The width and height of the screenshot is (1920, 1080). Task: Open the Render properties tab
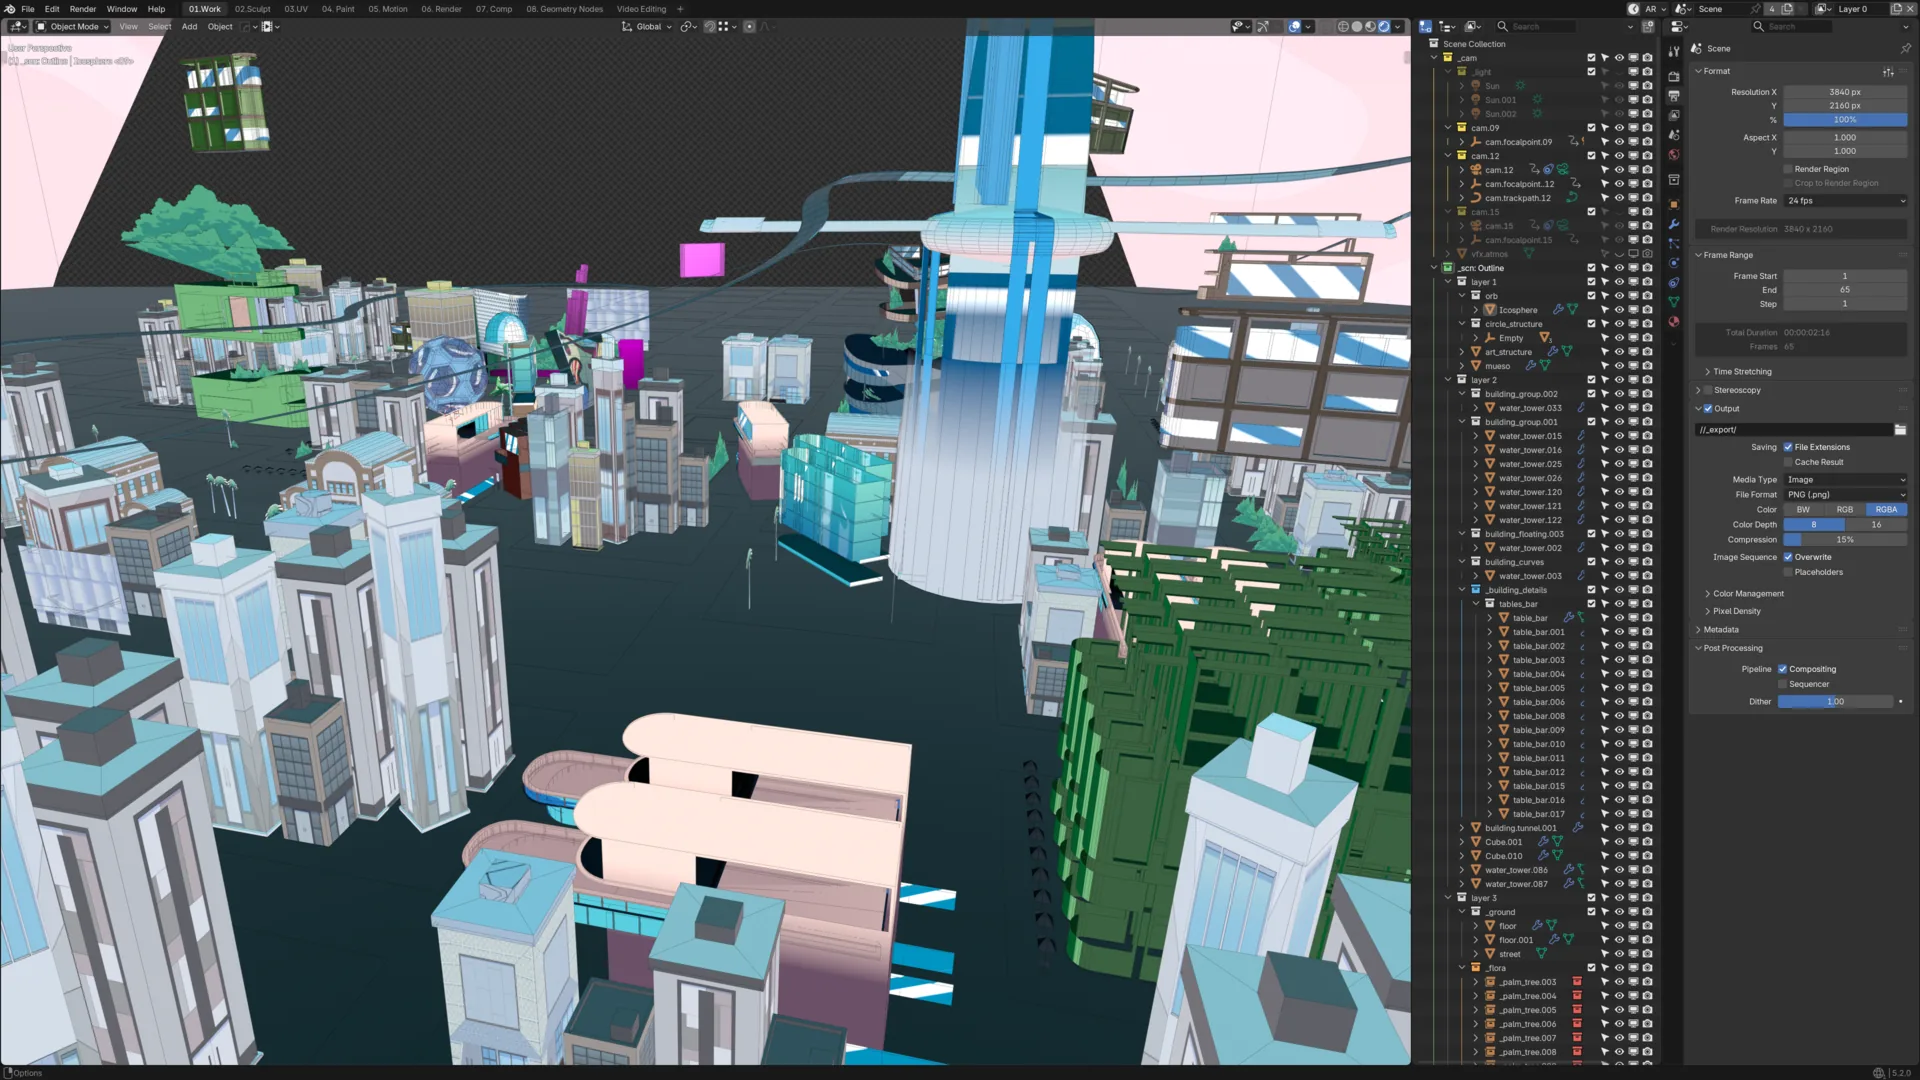click(1674, 76)
